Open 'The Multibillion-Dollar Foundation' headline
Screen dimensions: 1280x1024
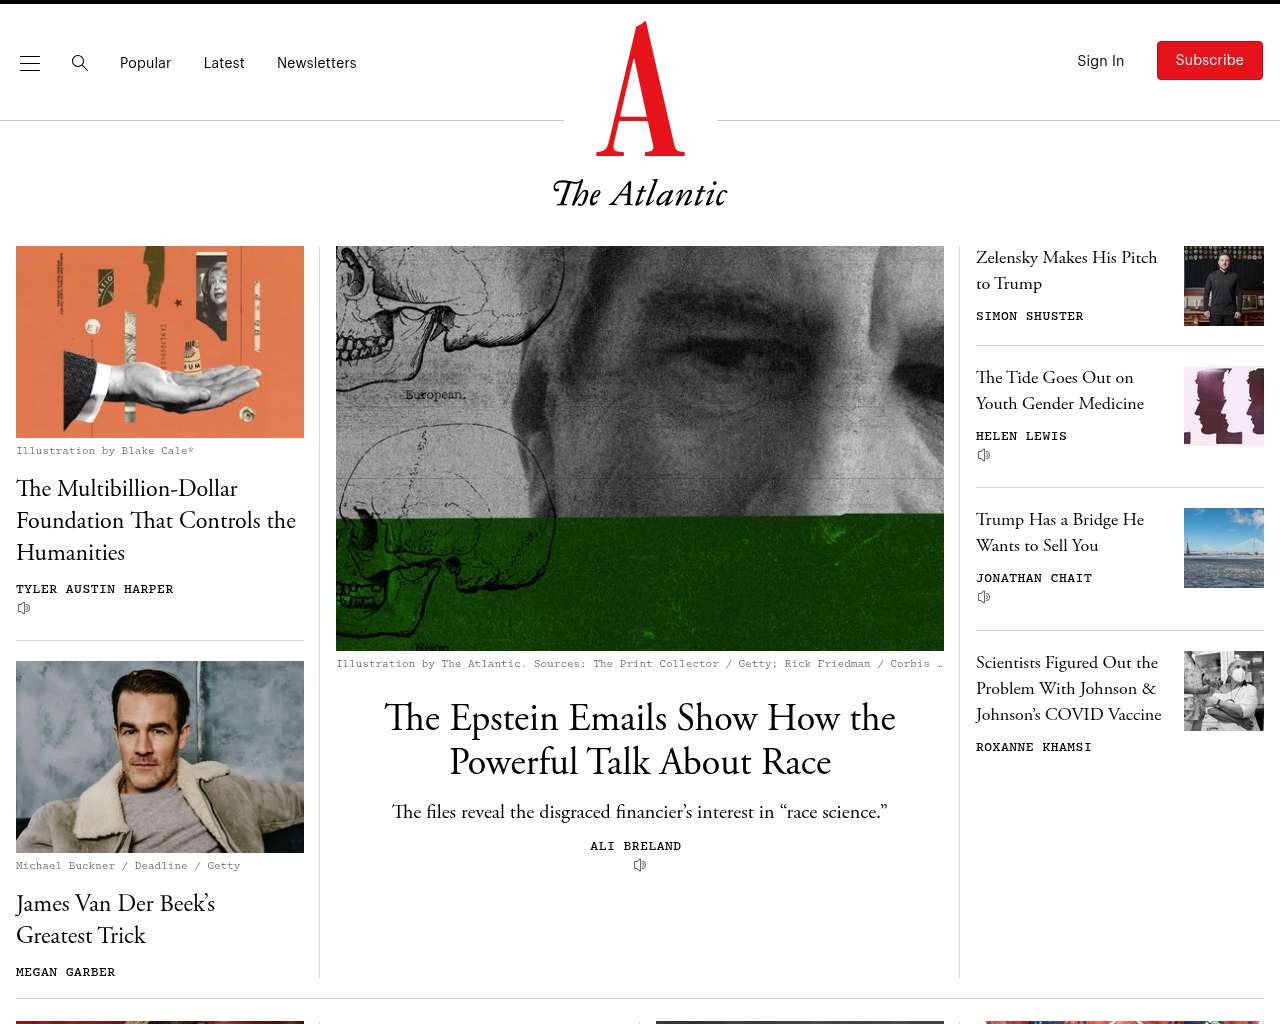(x=156, y=520)
